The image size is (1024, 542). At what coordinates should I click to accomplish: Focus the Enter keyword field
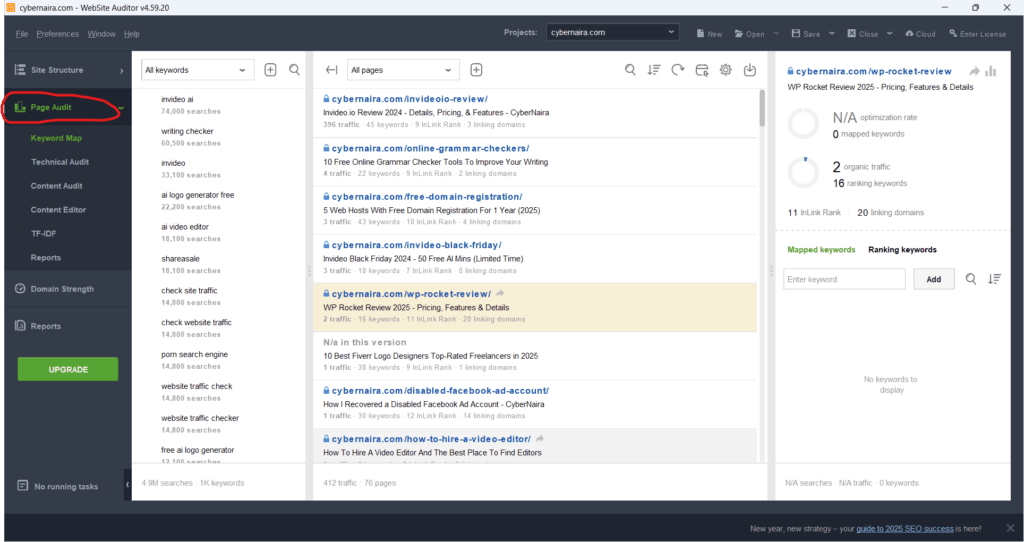[844, 279]
